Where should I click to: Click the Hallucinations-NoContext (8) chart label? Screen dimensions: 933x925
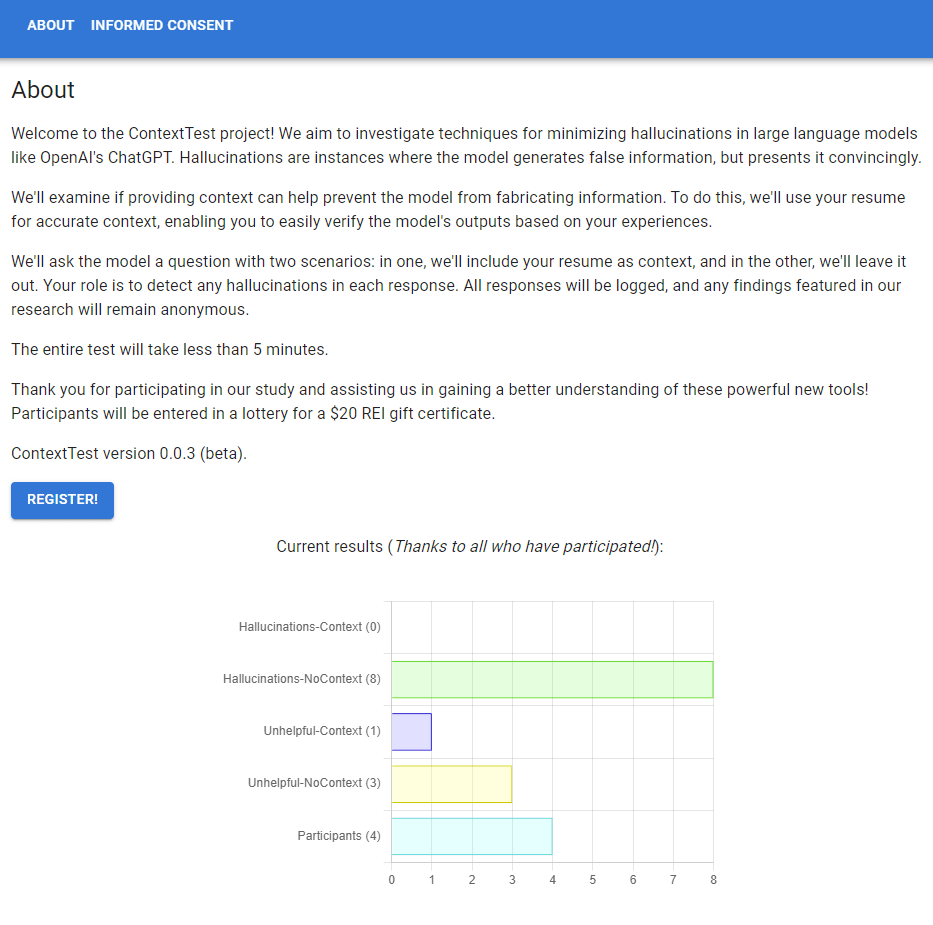[302, 679]
